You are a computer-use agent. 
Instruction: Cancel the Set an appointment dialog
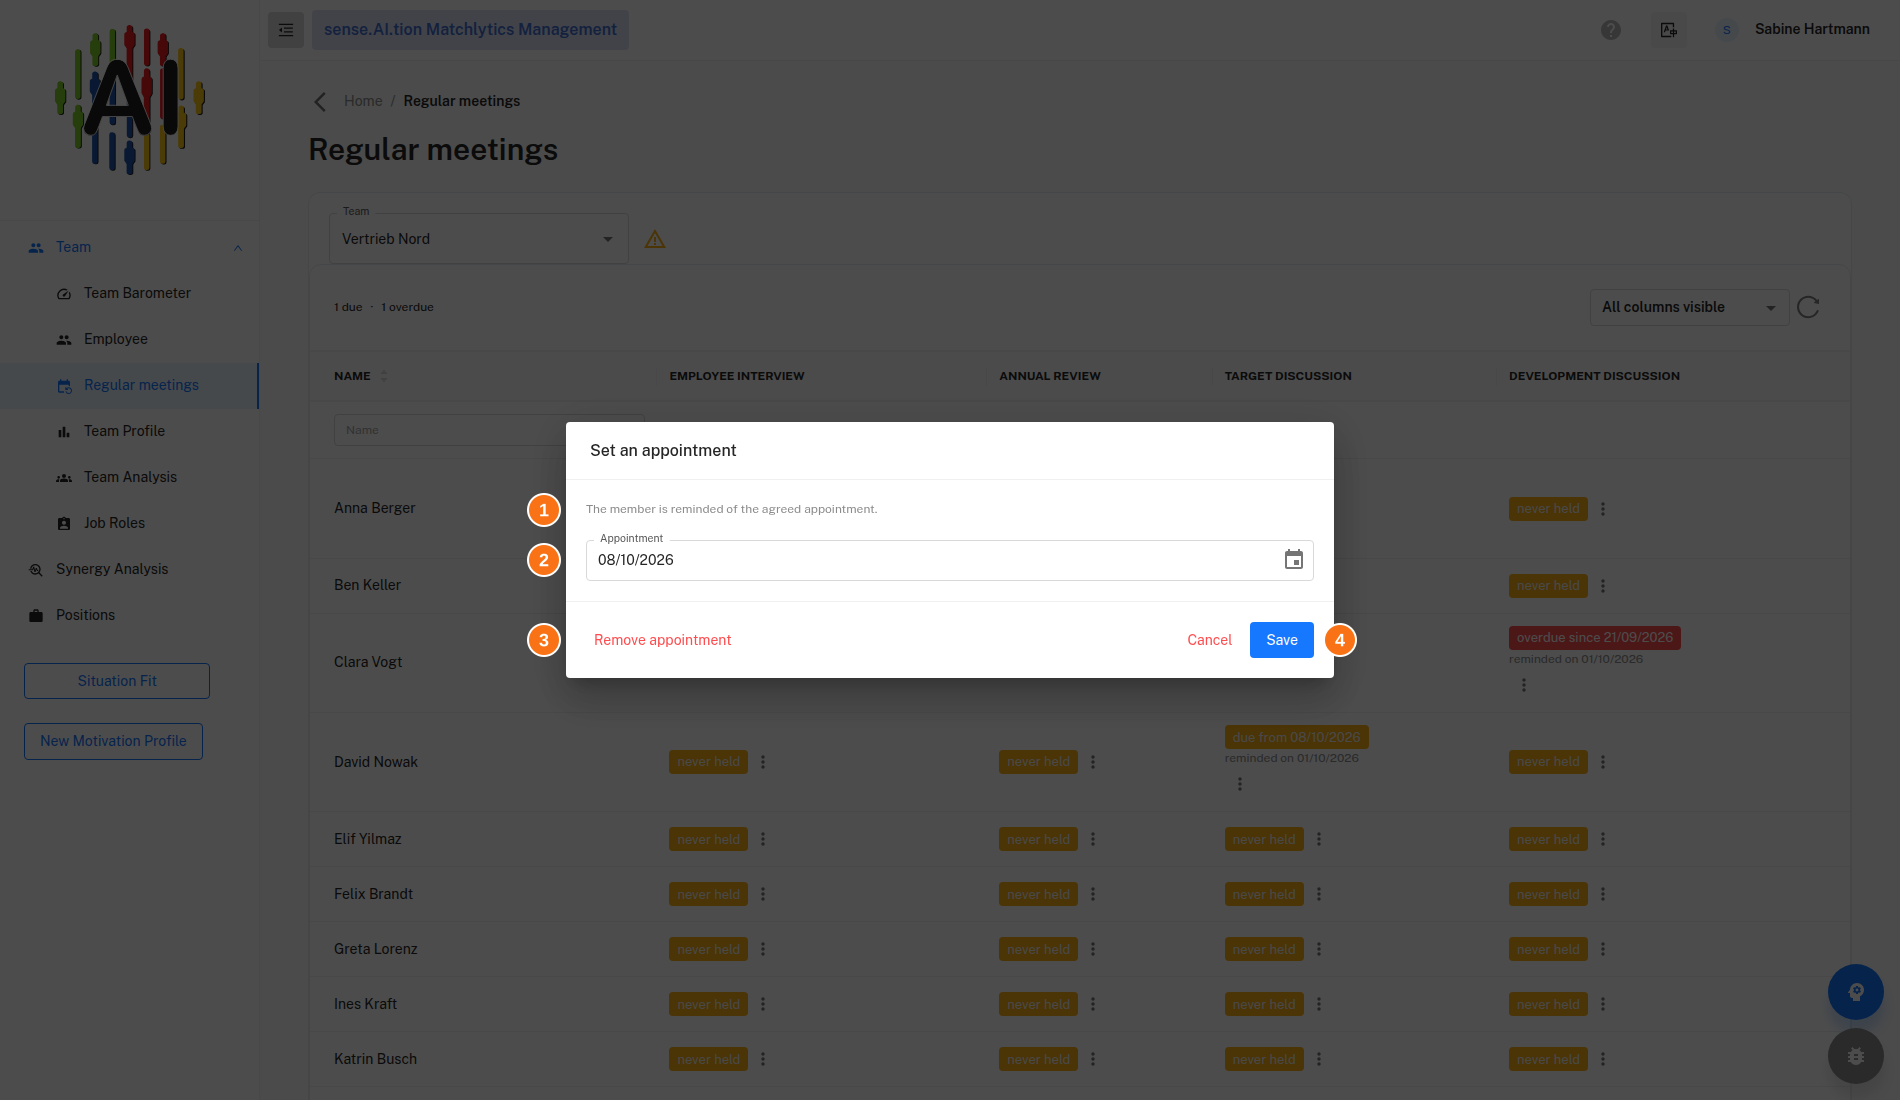(x=1209, y=640)
